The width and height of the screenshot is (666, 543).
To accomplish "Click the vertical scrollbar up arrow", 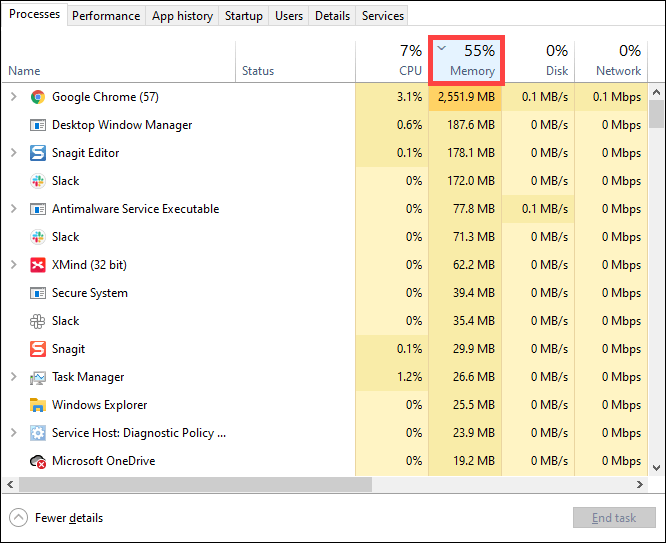I will 656,92.
